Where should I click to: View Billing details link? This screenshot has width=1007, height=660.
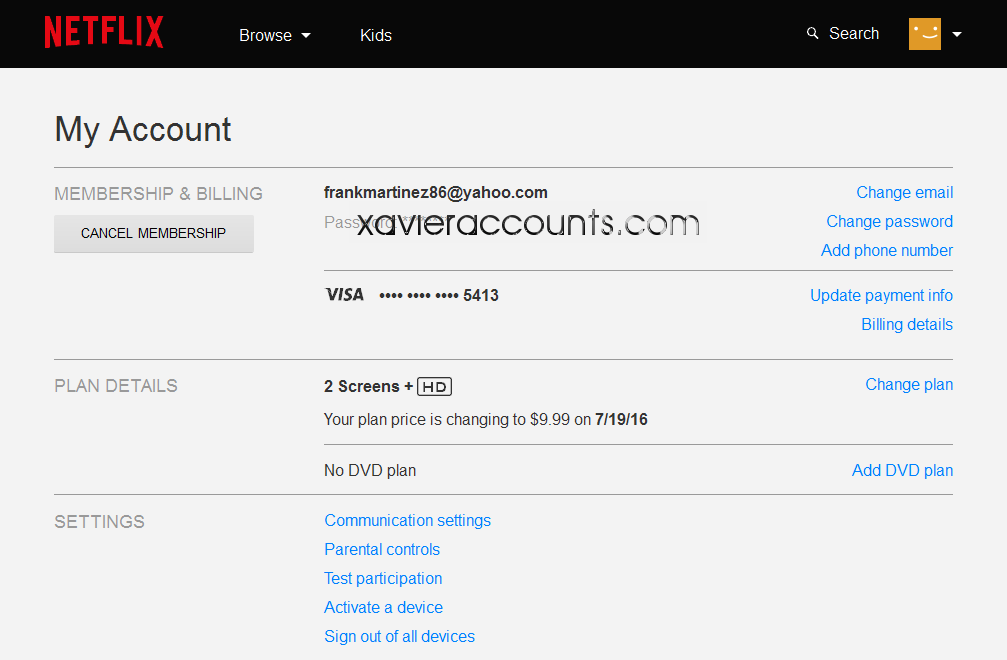coord(907,324)
